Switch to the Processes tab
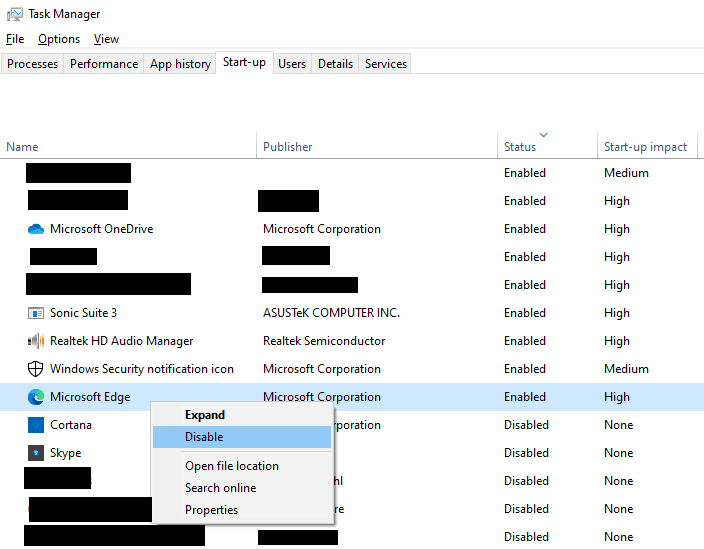Viewport: 704px width, 549px height. [32, 64]
